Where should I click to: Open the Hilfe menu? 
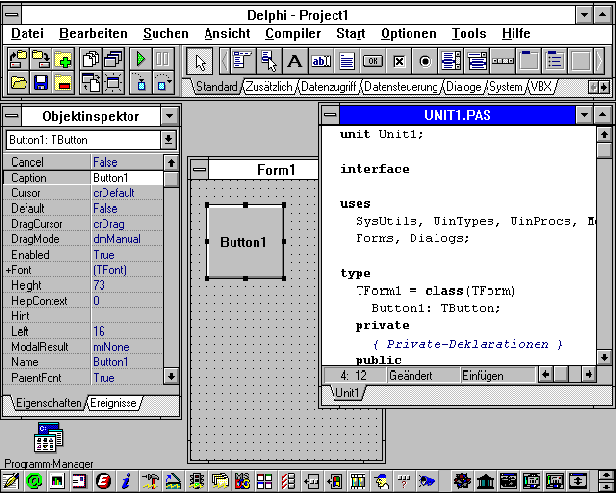[516, 33]
